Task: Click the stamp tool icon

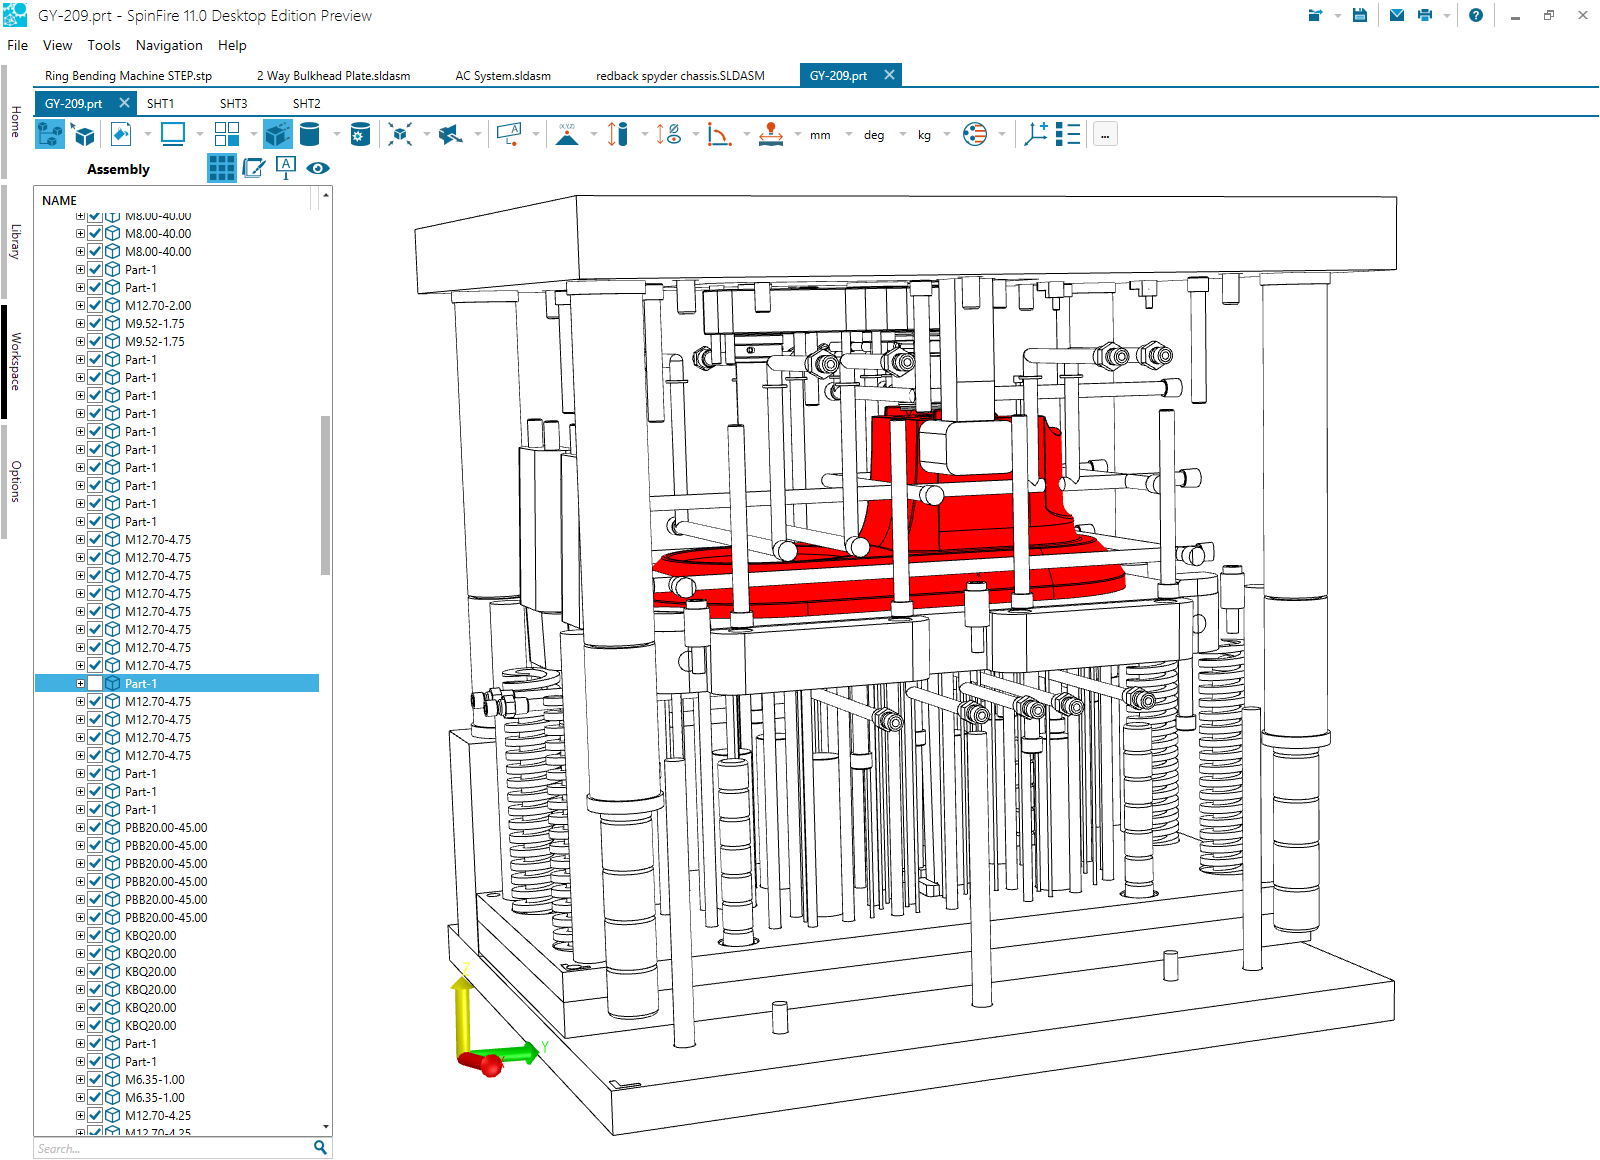Action: pyautogui.click(x=771, y=134)
